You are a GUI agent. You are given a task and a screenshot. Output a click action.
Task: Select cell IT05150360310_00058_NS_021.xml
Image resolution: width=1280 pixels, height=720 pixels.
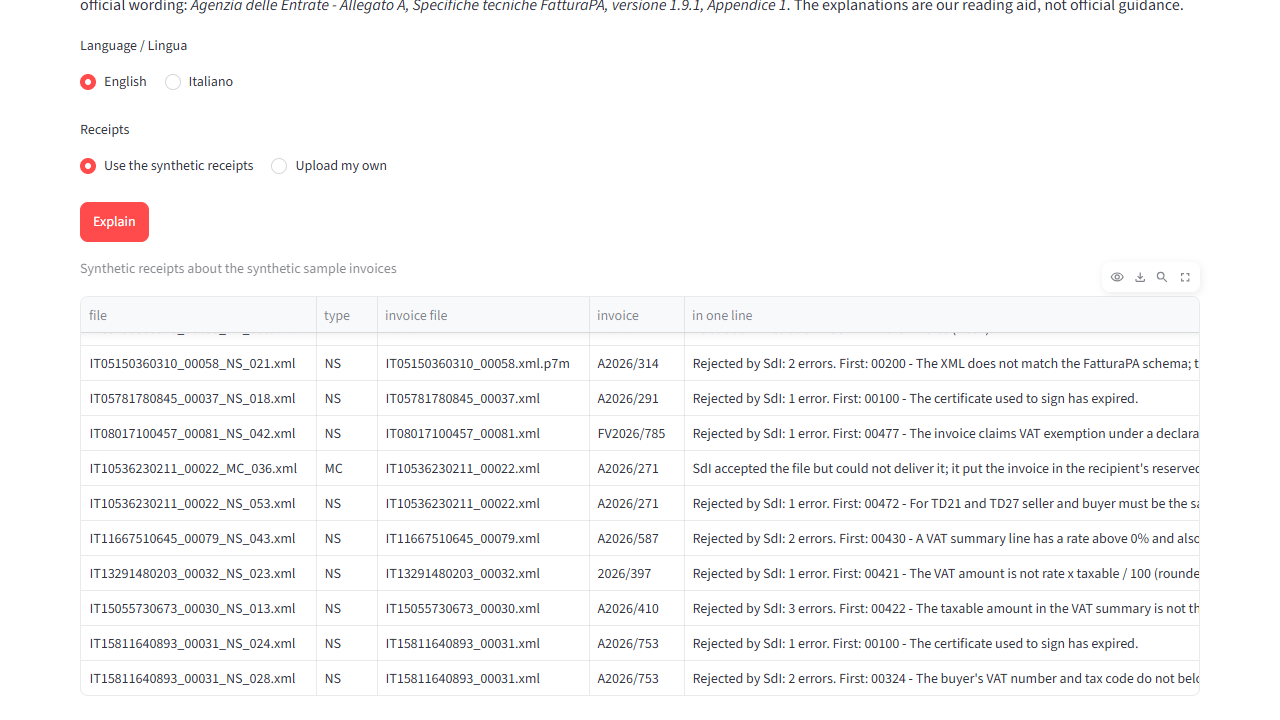click(198, 364)
